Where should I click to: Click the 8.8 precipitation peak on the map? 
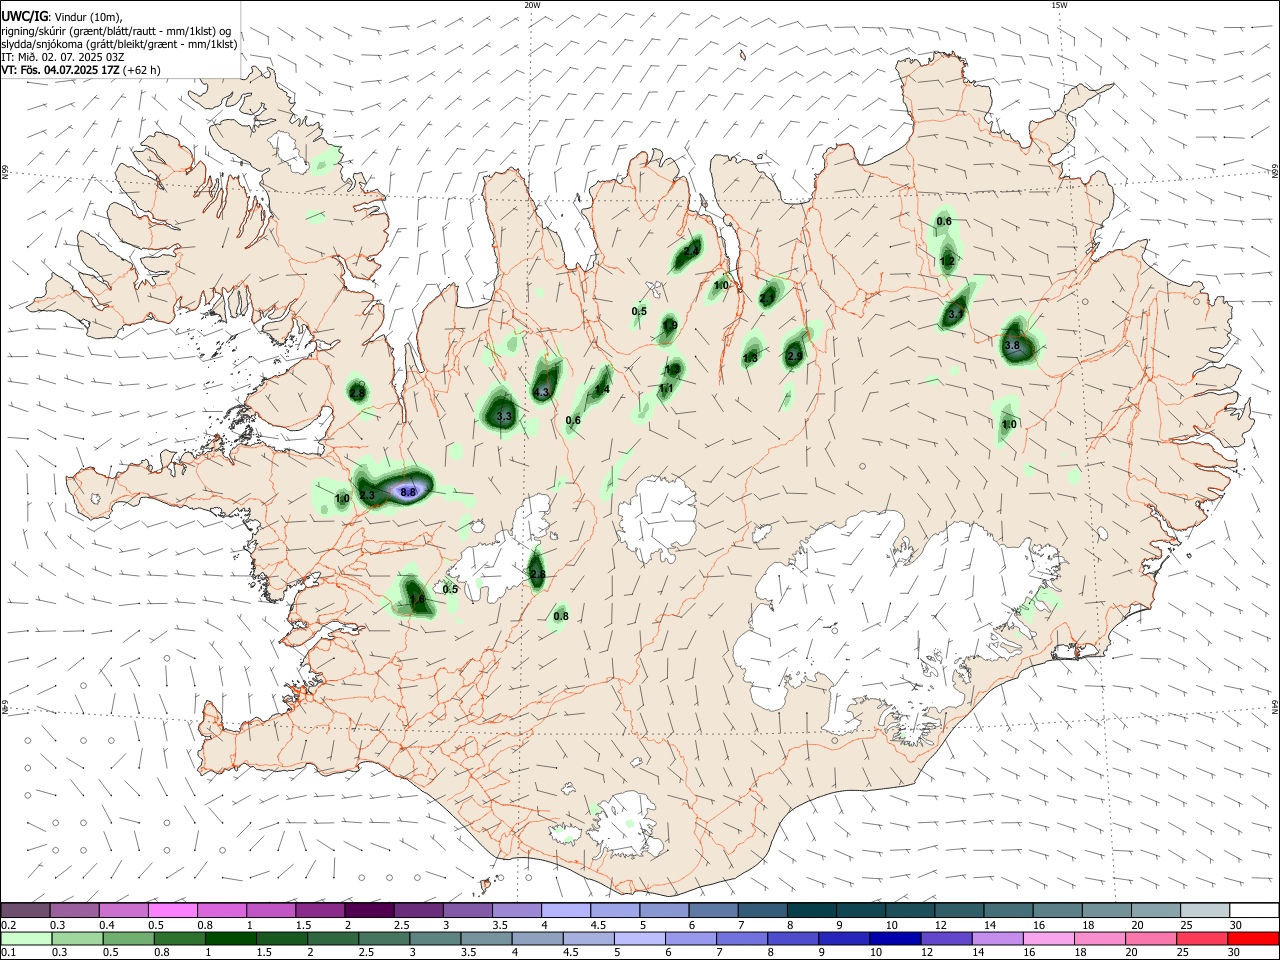(408, 492)
